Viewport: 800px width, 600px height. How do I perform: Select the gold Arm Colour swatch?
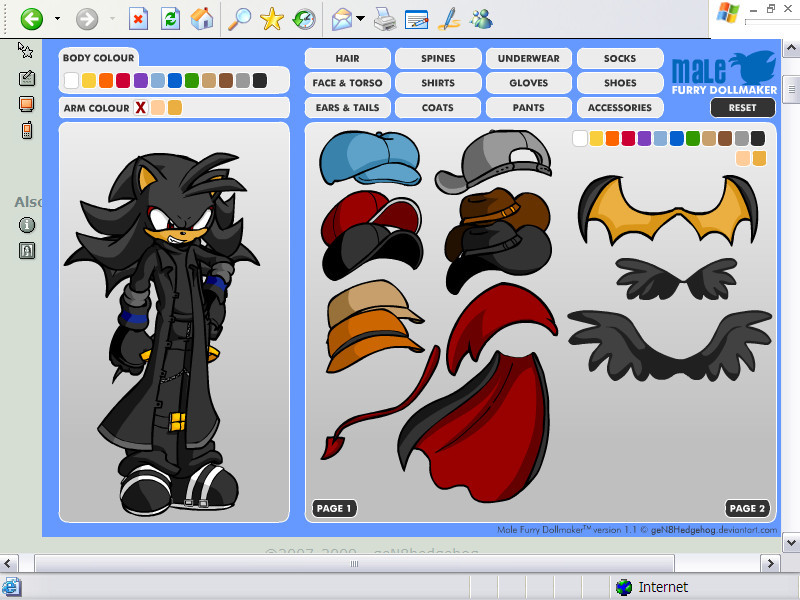point(174,108)
